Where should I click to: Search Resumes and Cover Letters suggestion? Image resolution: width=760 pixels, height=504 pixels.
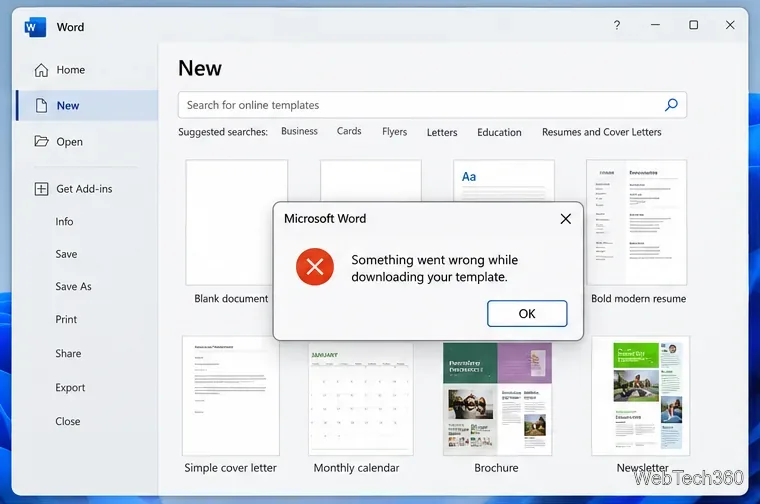pyautogui.click(x=602, y=132)
